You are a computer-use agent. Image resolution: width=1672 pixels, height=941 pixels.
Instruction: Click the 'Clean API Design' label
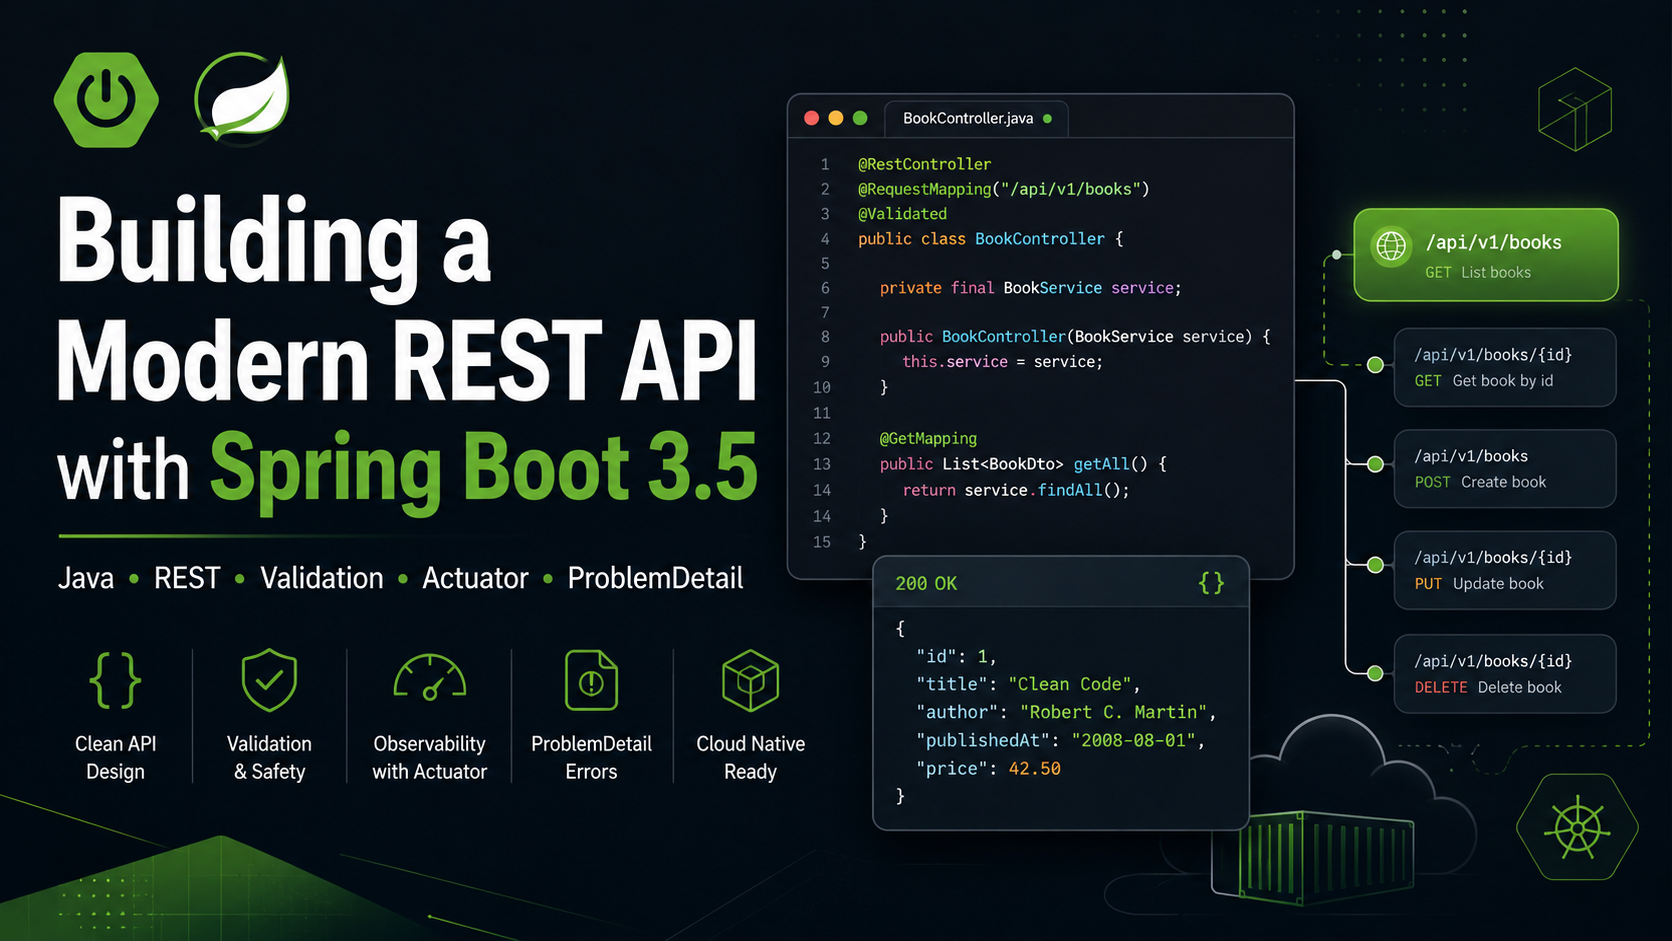coord(115,758)
